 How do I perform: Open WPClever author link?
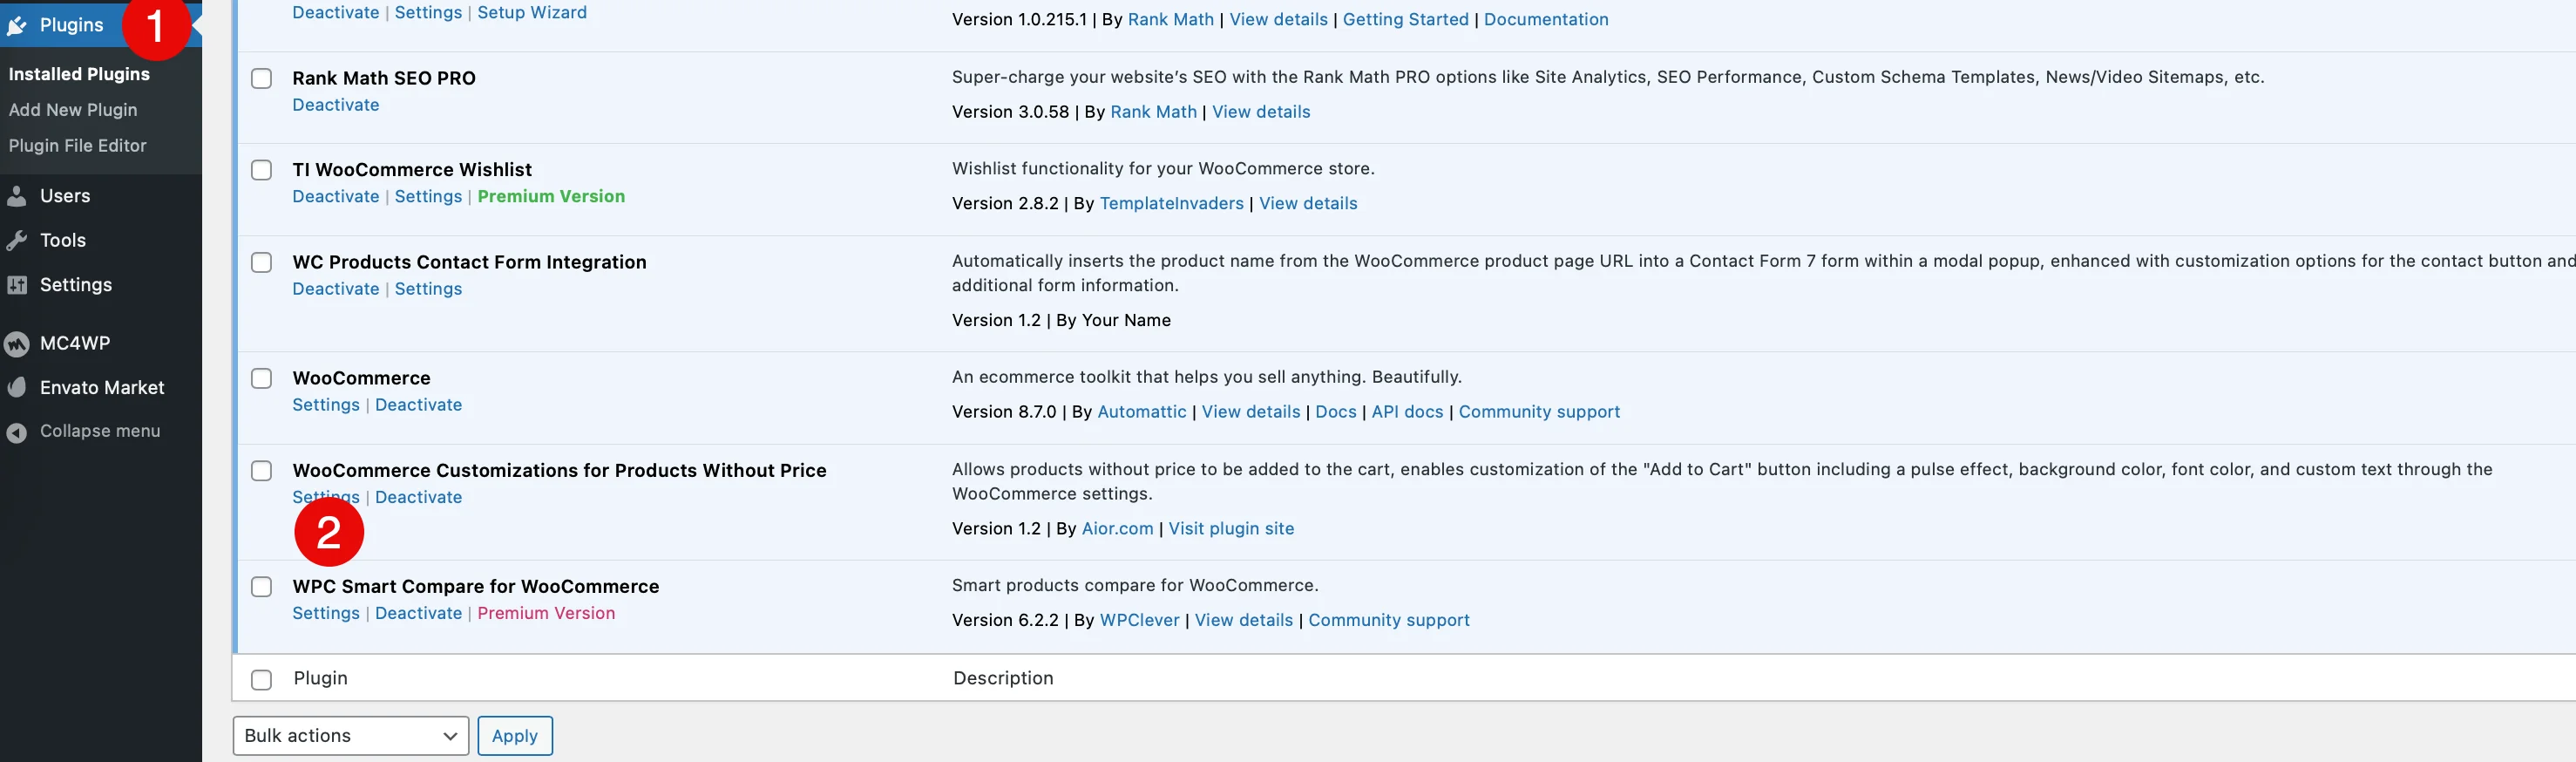[1139, 621]
